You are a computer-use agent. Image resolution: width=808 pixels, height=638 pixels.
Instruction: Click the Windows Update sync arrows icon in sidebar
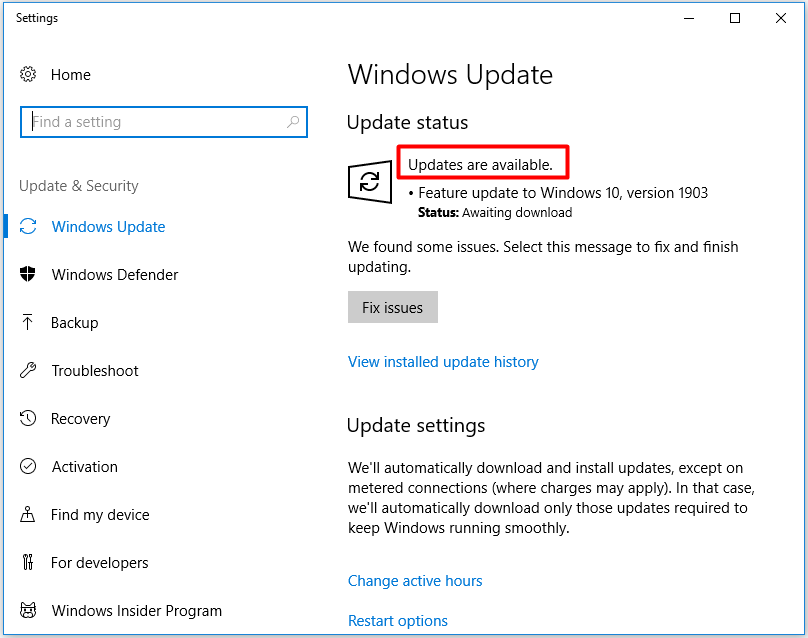point(28,226)
